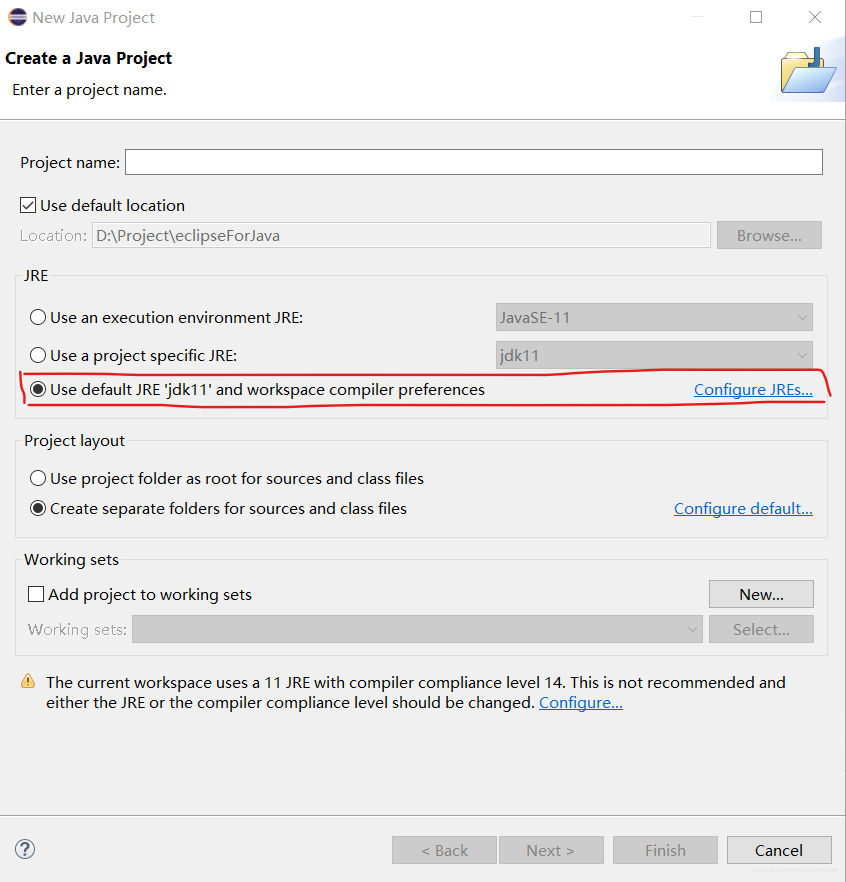Enable 'Add project to working sets'
The height and width of the screenshot is (882, 846).
(35, 593)
